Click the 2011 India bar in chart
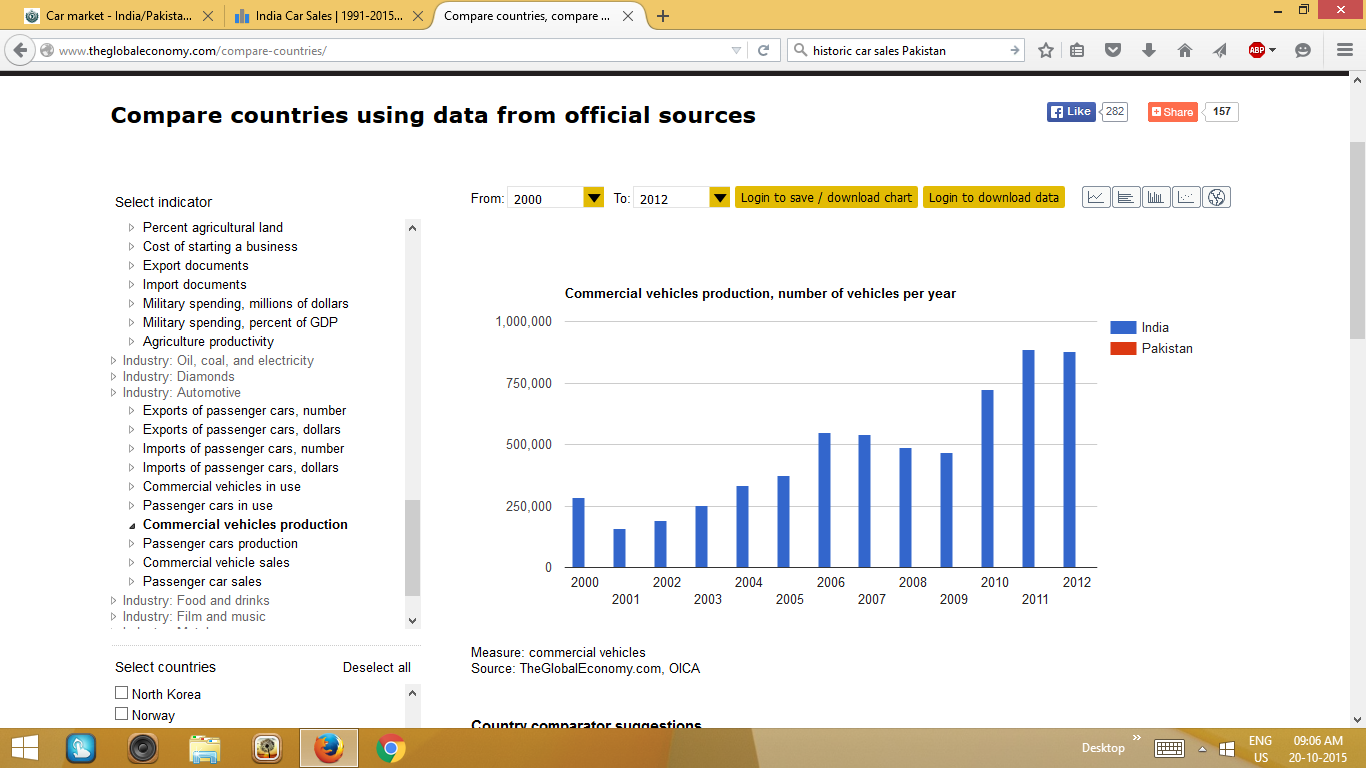 (x=1028, y=458)
